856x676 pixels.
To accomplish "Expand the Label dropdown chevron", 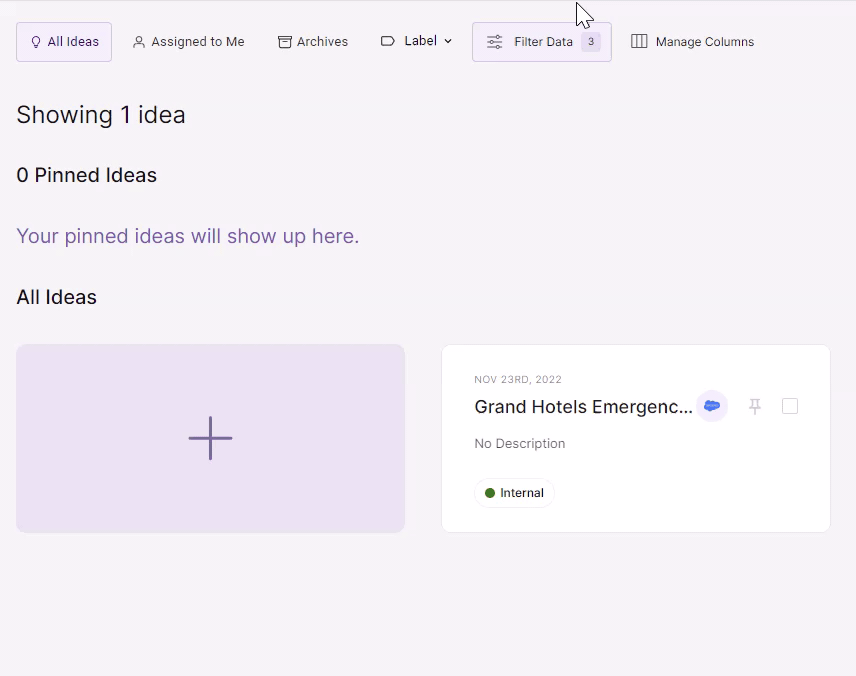I will (448, 41).
